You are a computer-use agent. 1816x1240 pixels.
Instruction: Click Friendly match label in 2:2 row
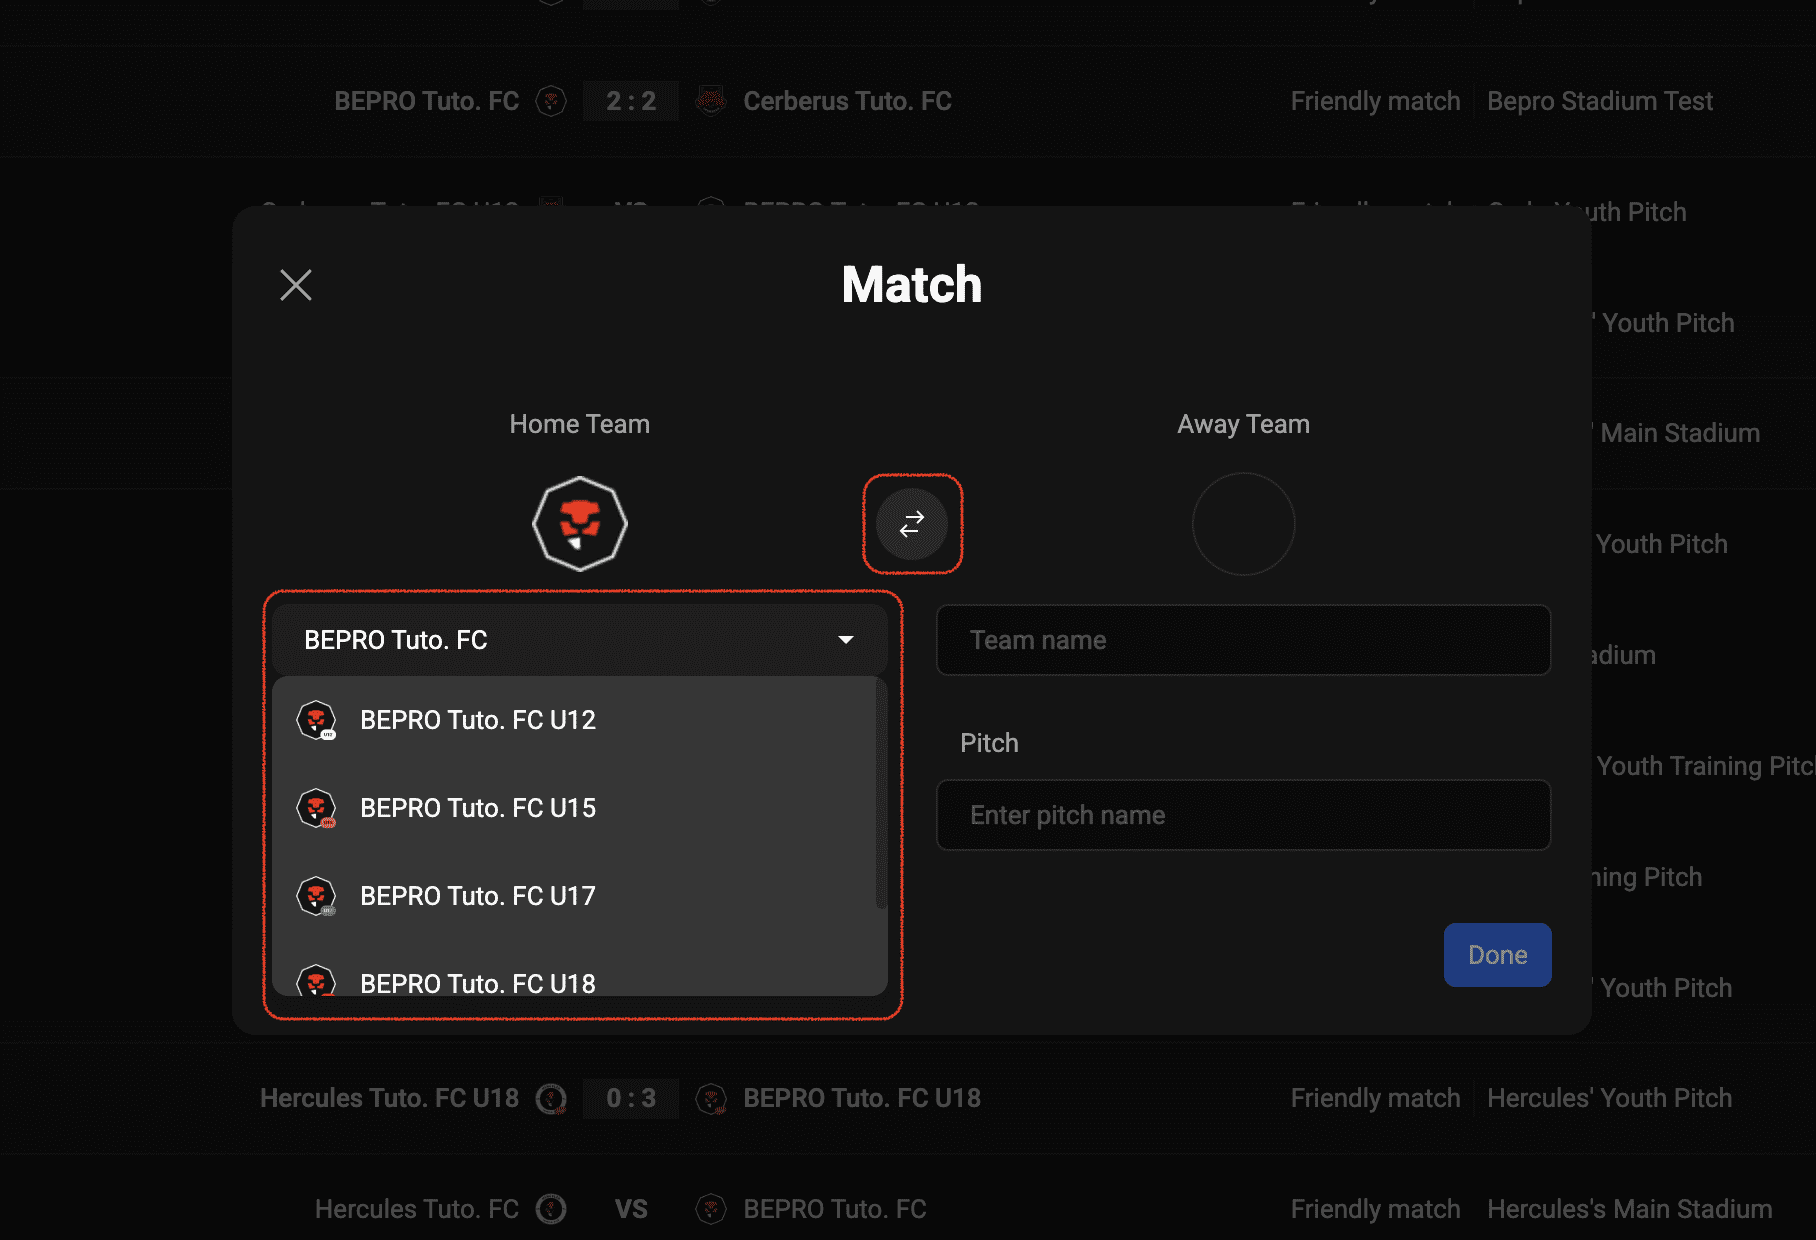(1376, 101)
